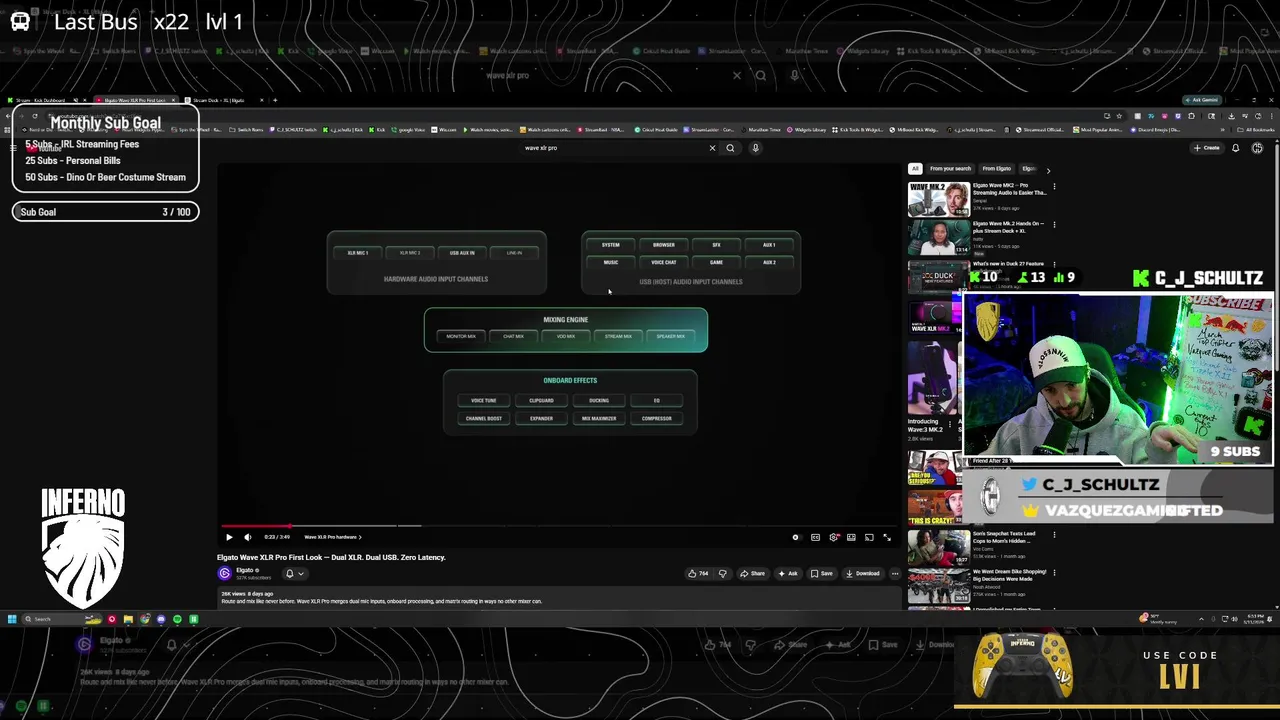Select the 'From your search' filter chip

pyautogui.click(x=950, y=168)
